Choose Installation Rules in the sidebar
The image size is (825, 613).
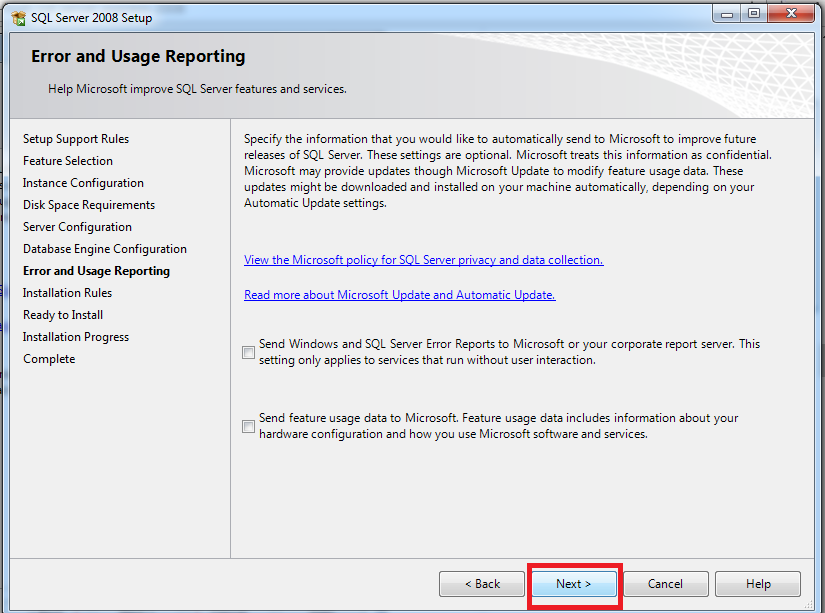(x=67, y=293)
